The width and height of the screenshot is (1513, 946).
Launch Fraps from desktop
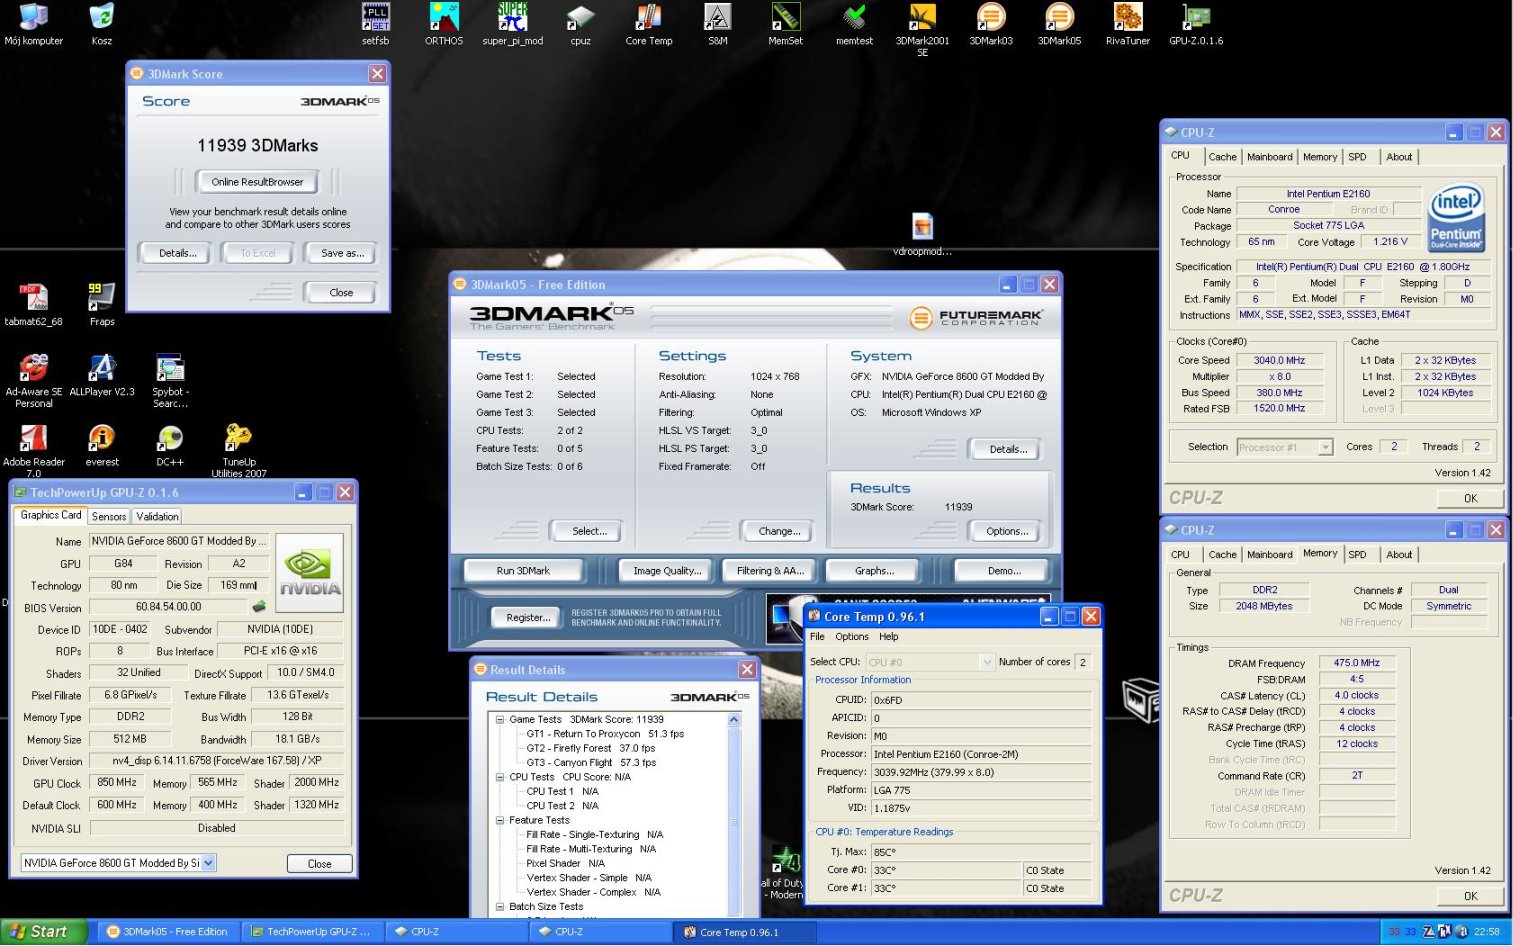click(x=102, y=305)
